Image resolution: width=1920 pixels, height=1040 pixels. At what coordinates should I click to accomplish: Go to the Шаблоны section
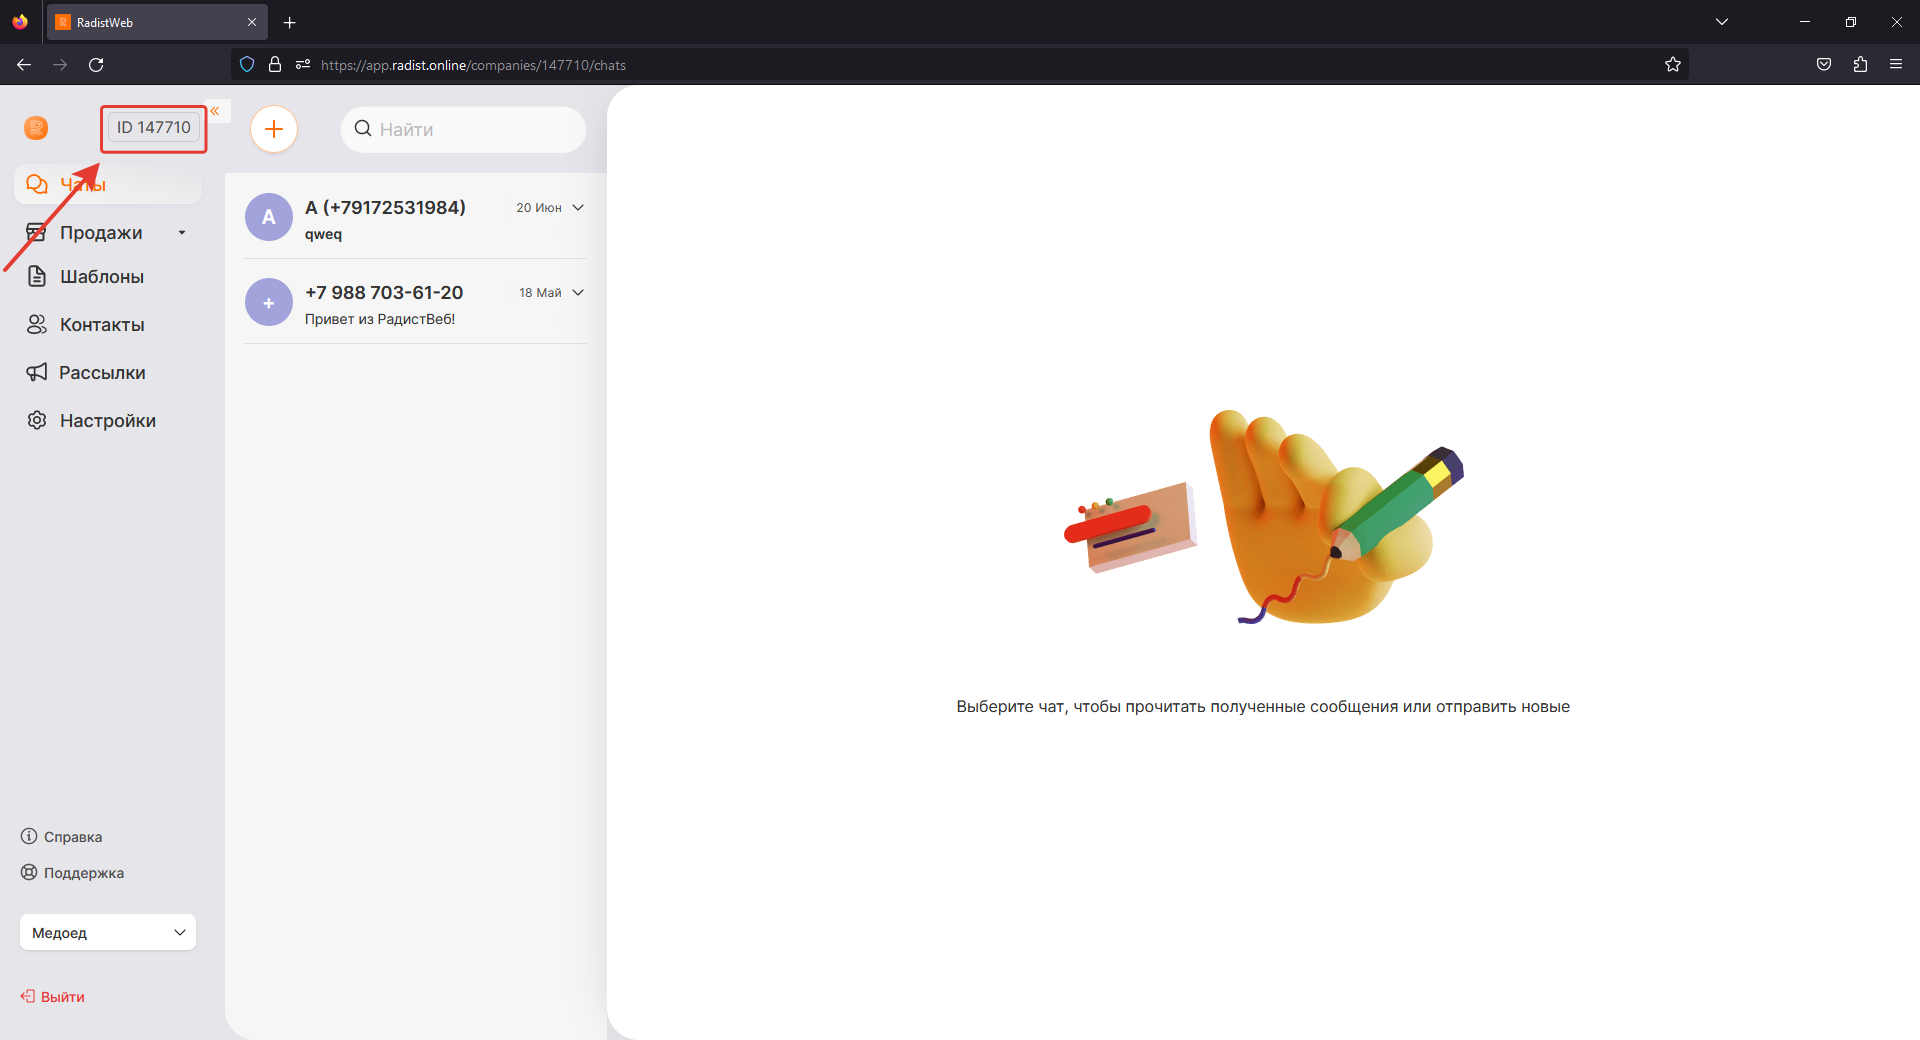[101, 277]
